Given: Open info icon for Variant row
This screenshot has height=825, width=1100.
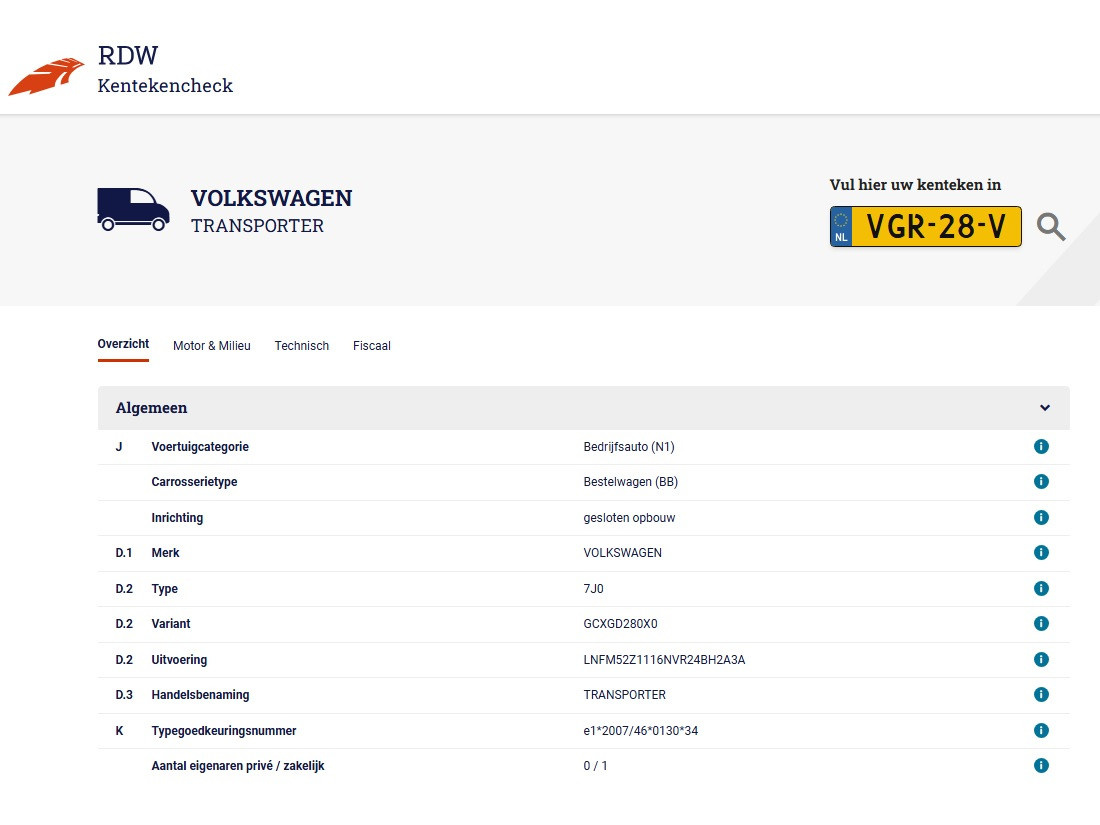Looking at the screenshot, I should [x=1041, y=623].
